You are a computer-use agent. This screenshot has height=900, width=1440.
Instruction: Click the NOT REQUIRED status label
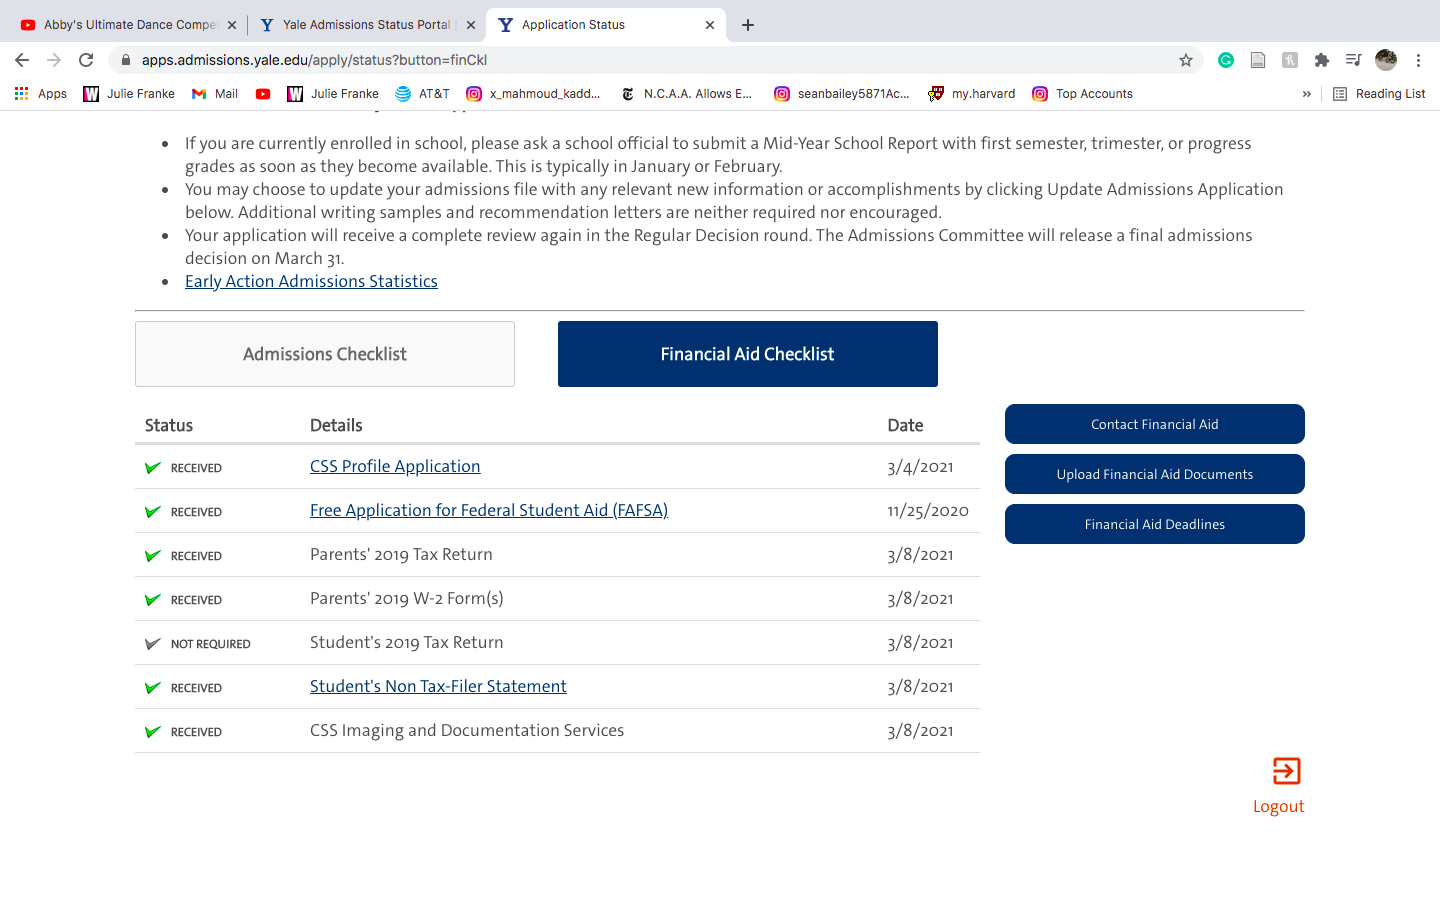point(211,644)
